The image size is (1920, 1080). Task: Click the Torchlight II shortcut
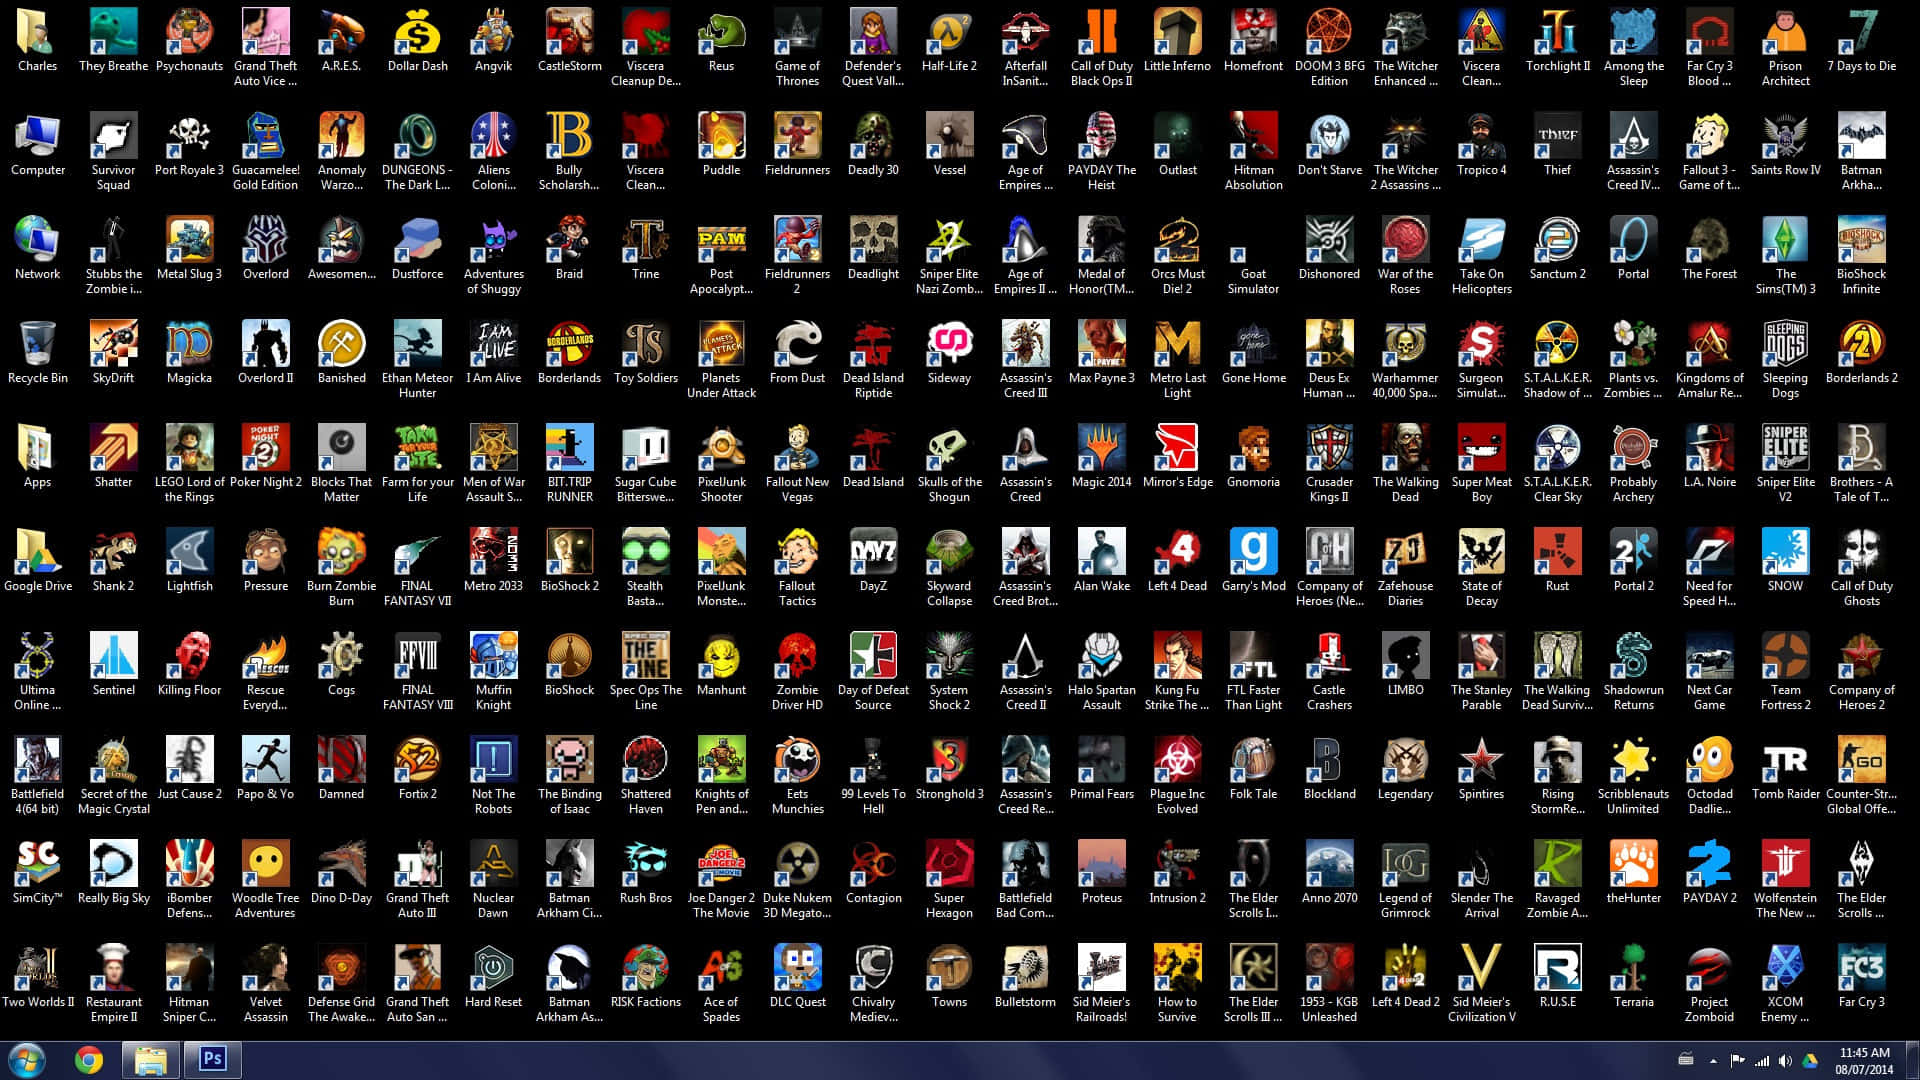click(1557, 42)
